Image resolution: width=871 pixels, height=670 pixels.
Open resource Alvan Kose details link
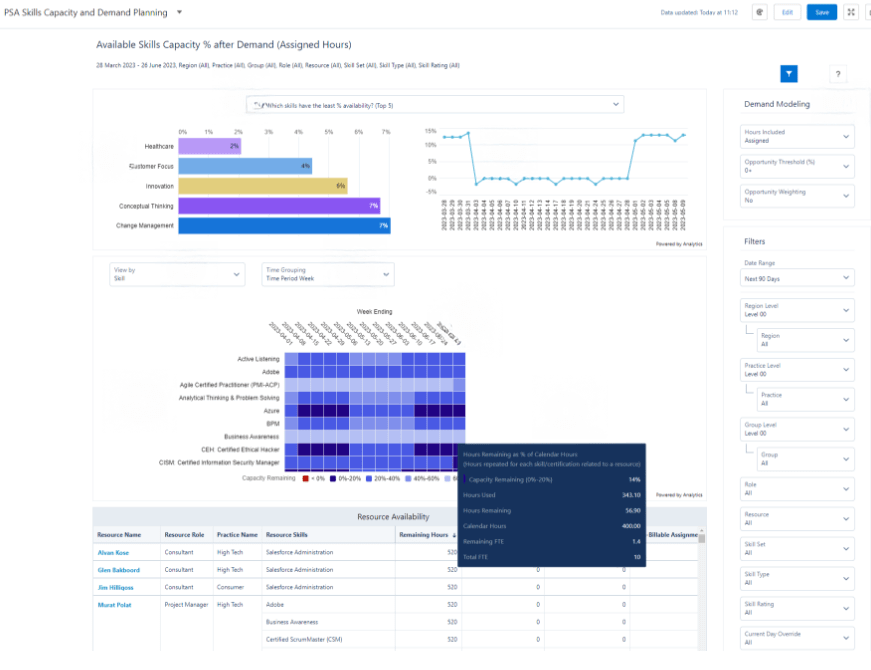tap(113, 552)
